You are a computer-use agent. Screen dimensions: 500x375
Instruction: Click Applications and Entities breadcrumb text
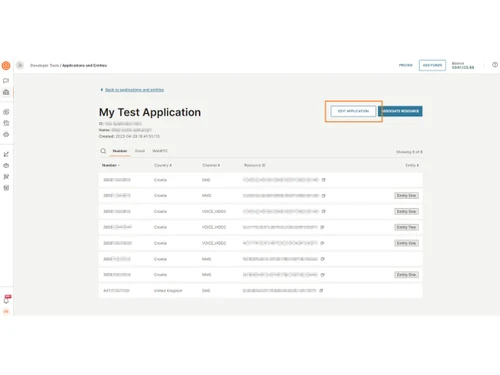pos(85,65)
